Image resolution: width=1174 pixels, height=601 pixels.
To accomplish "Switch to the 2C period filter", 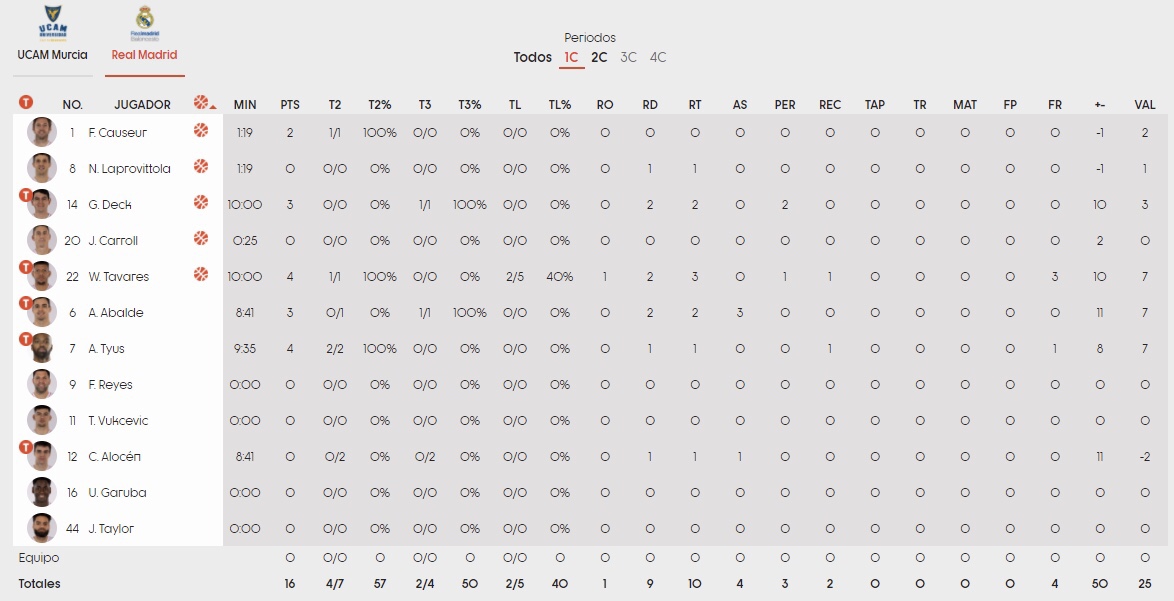I will (x=599, y=57).
